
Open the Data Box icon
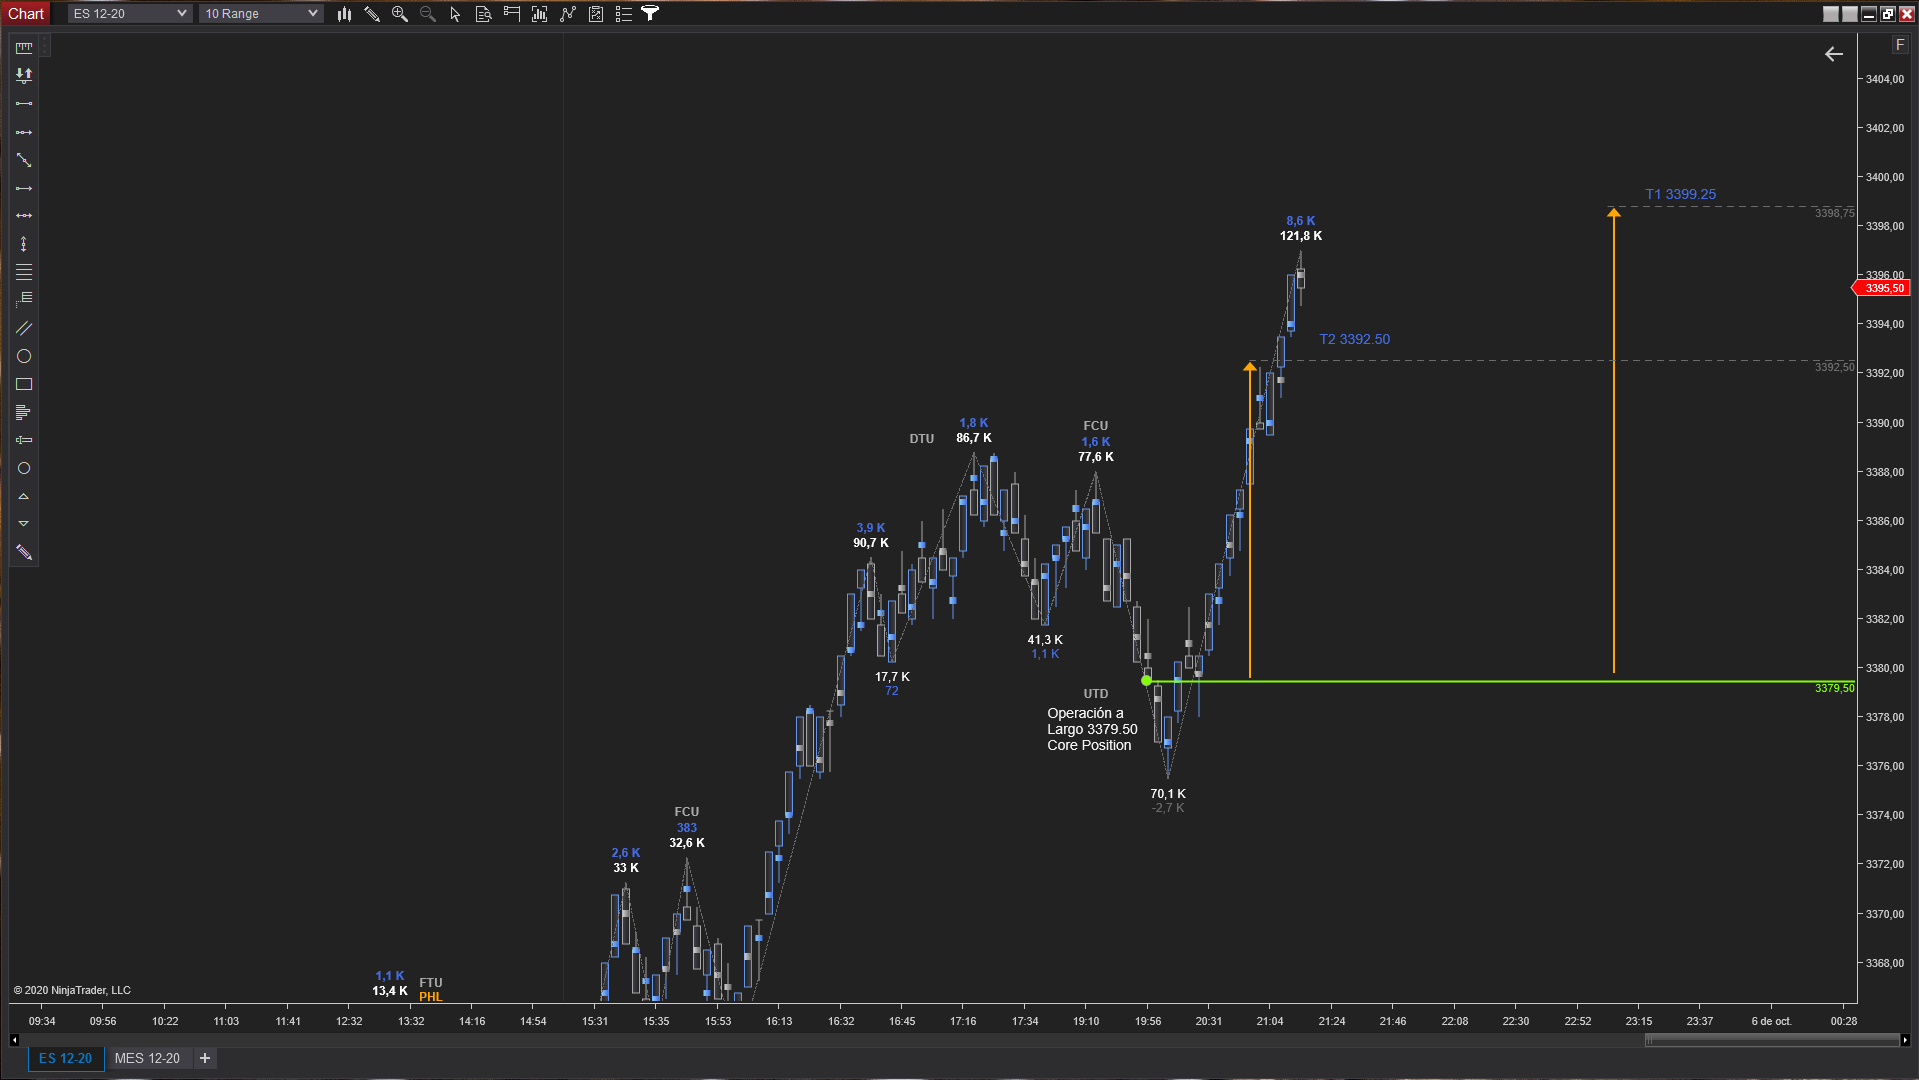click(x=483, y=14)
